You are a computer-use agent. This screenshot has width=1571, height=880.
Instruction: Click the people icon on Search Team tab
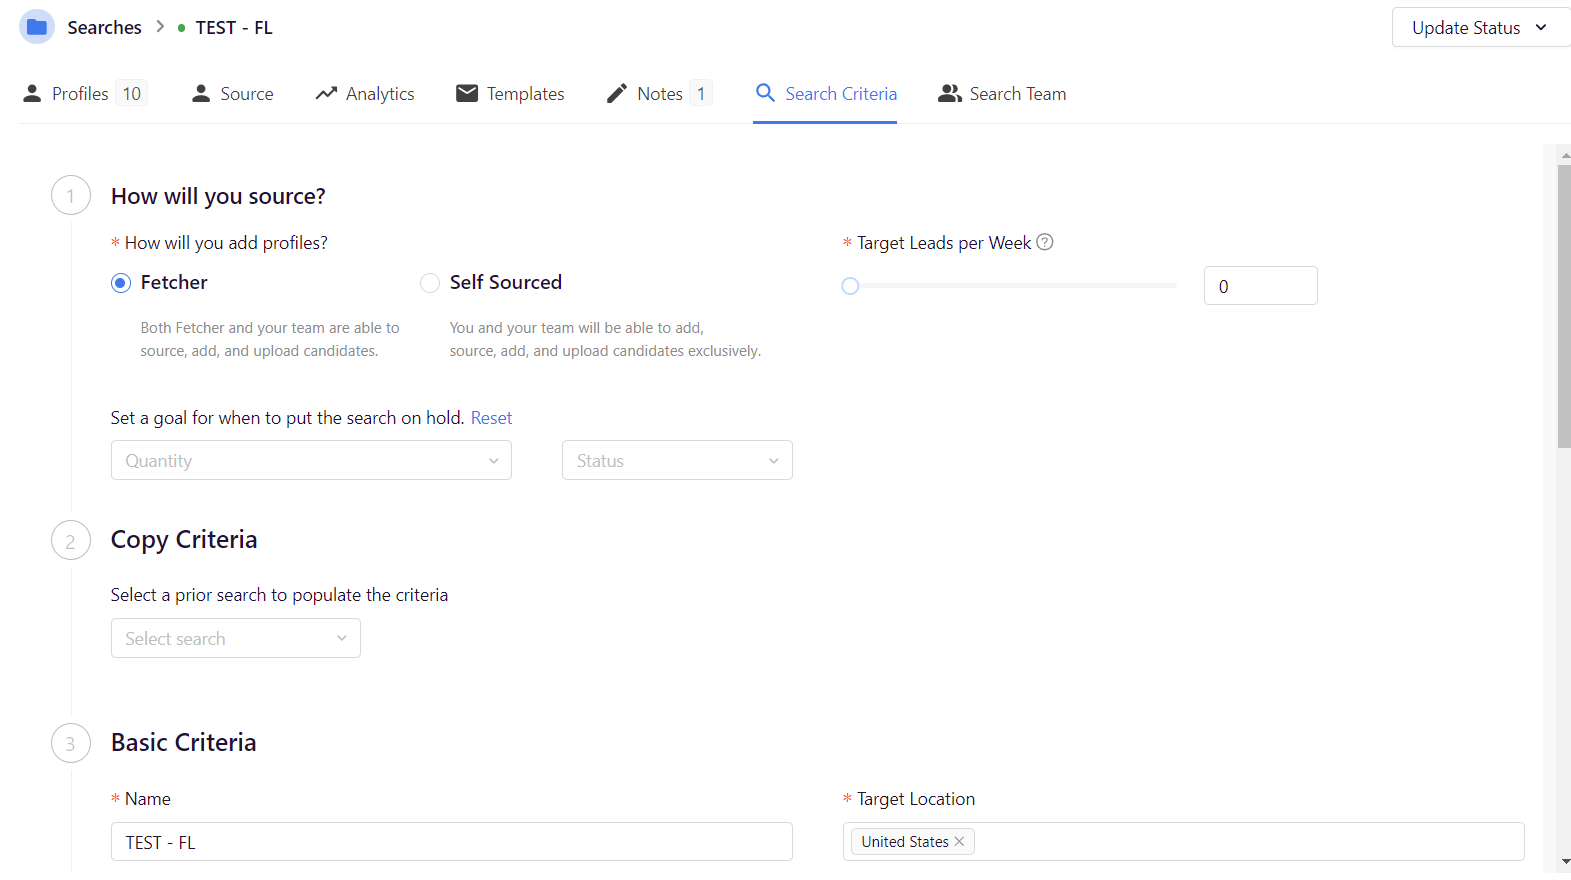tap(950, 93)
